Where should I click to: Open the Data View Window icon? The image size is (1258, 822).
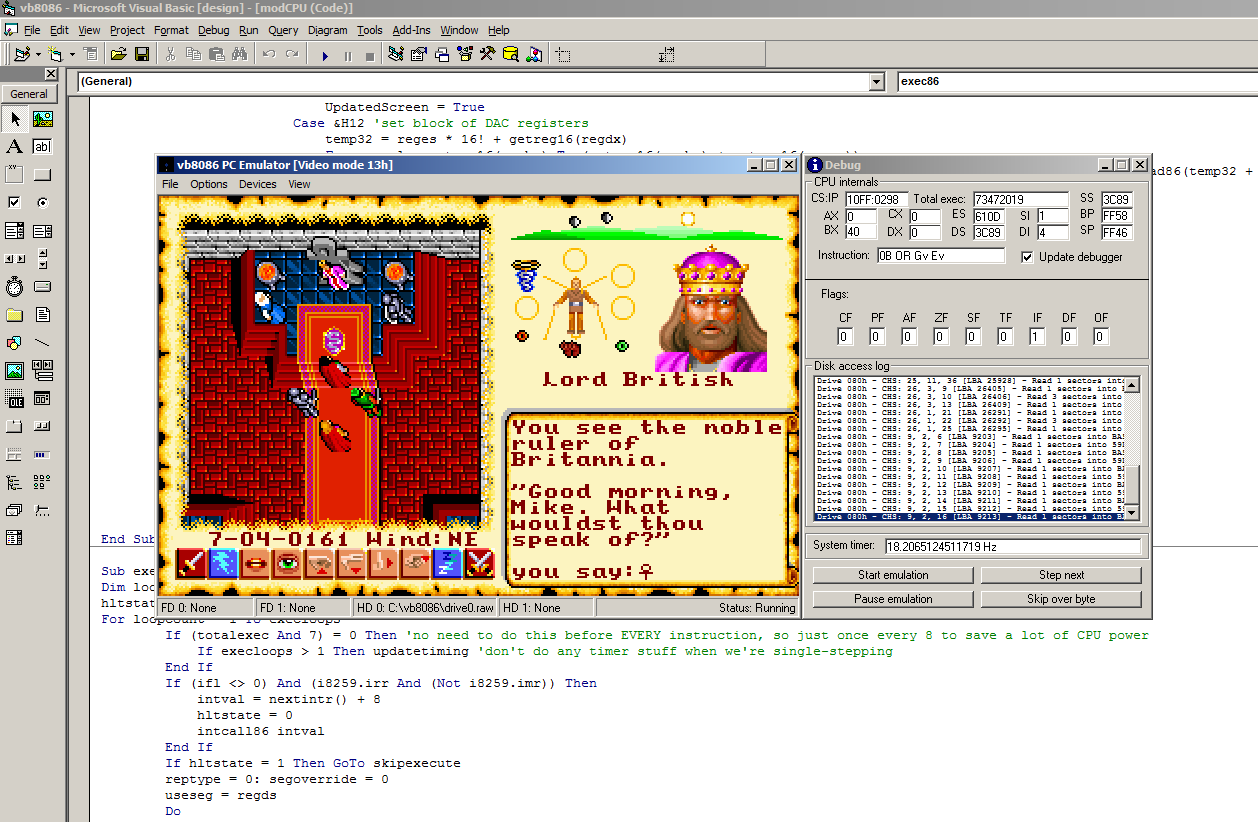click(x=510, y=55)
